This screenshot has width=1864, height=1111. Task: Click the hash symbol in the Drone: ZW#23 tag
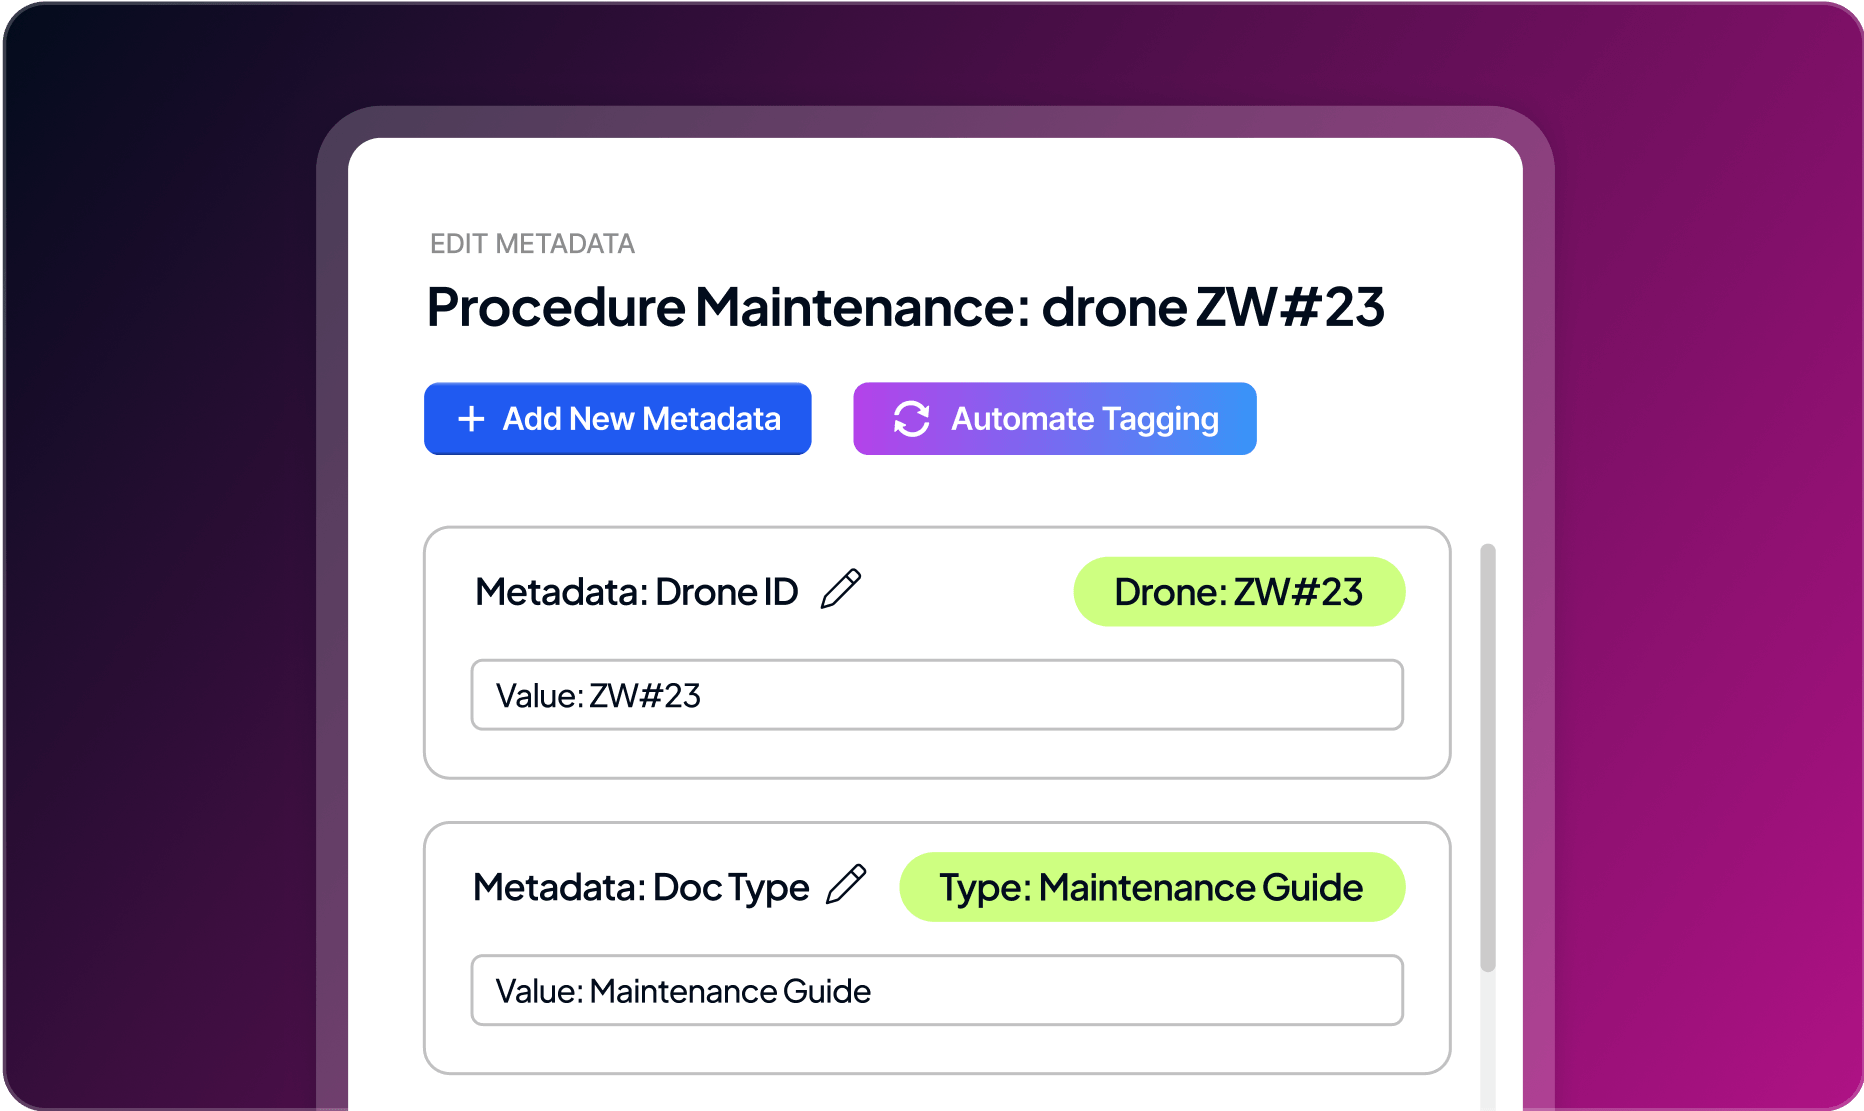click(1303, 592)
